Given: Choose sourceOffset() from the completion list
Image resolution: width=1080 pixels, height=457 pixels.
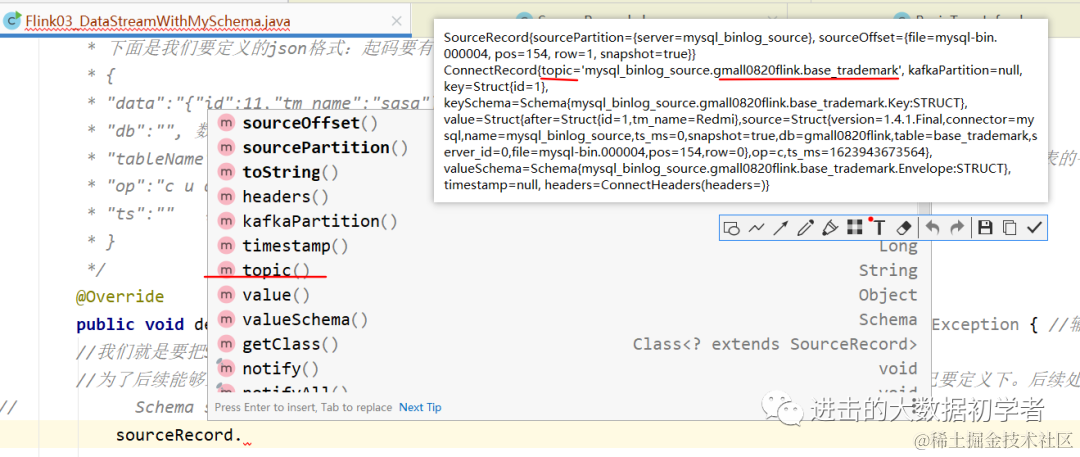Looking at the screenshot, I should click(569, 123).
